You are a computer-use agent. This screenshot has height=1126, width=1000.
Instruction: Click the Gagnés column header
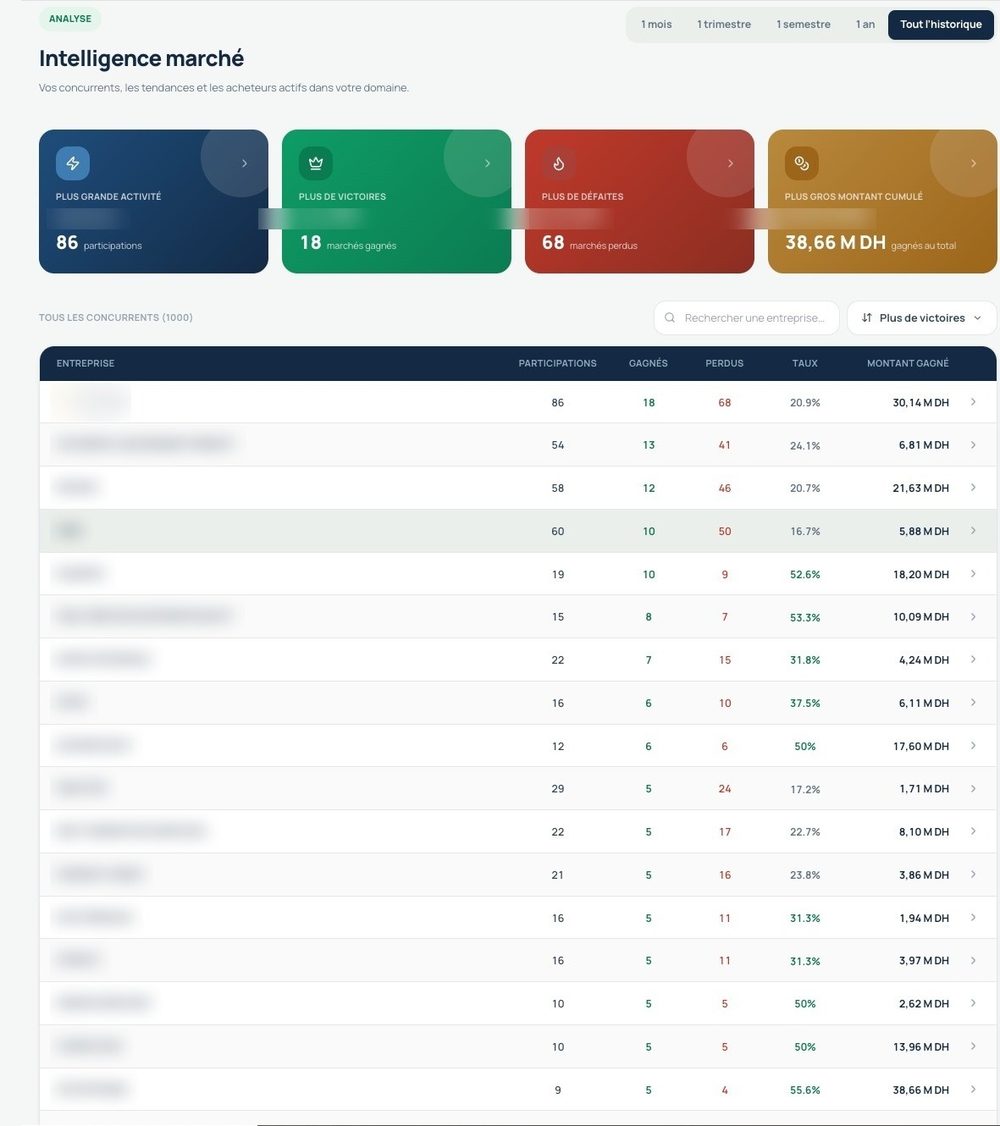point(648,363)
